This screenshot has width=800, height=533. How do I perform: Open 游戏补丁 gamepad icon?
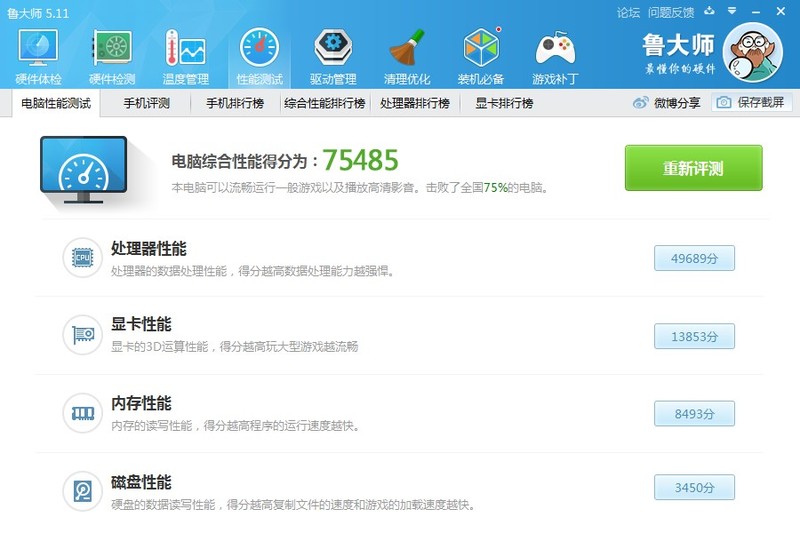(x=555, y=57)
